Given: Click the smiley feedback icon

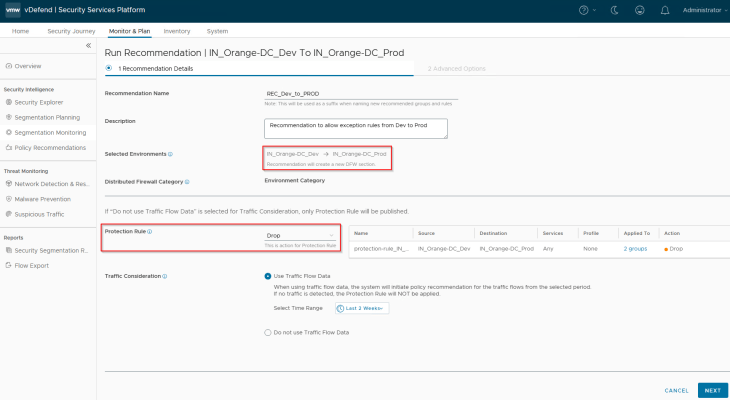Looking at the screenshot, I should tap(639, 10).
